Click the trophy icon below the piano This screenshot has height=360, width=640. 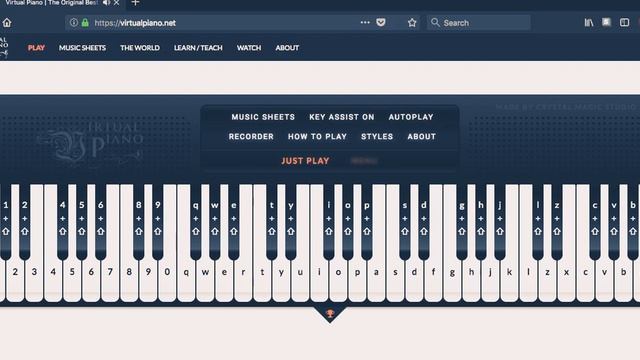[x=330, y=313]
